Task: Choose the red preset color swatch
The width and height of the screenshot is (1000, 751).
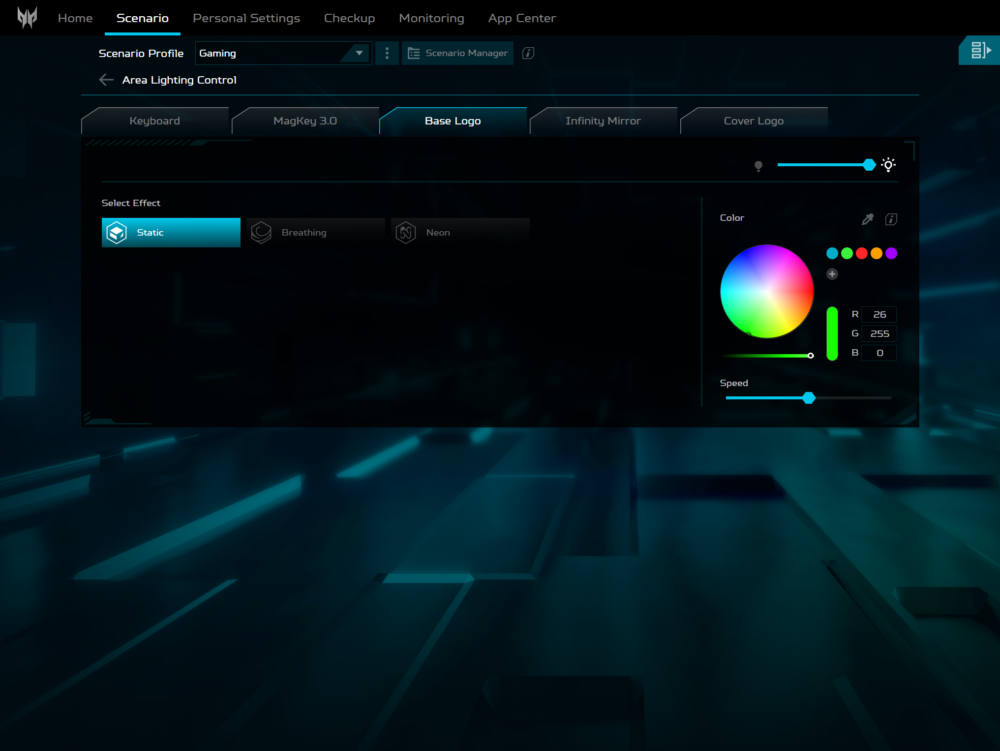Action: click(x=862, y=253)
